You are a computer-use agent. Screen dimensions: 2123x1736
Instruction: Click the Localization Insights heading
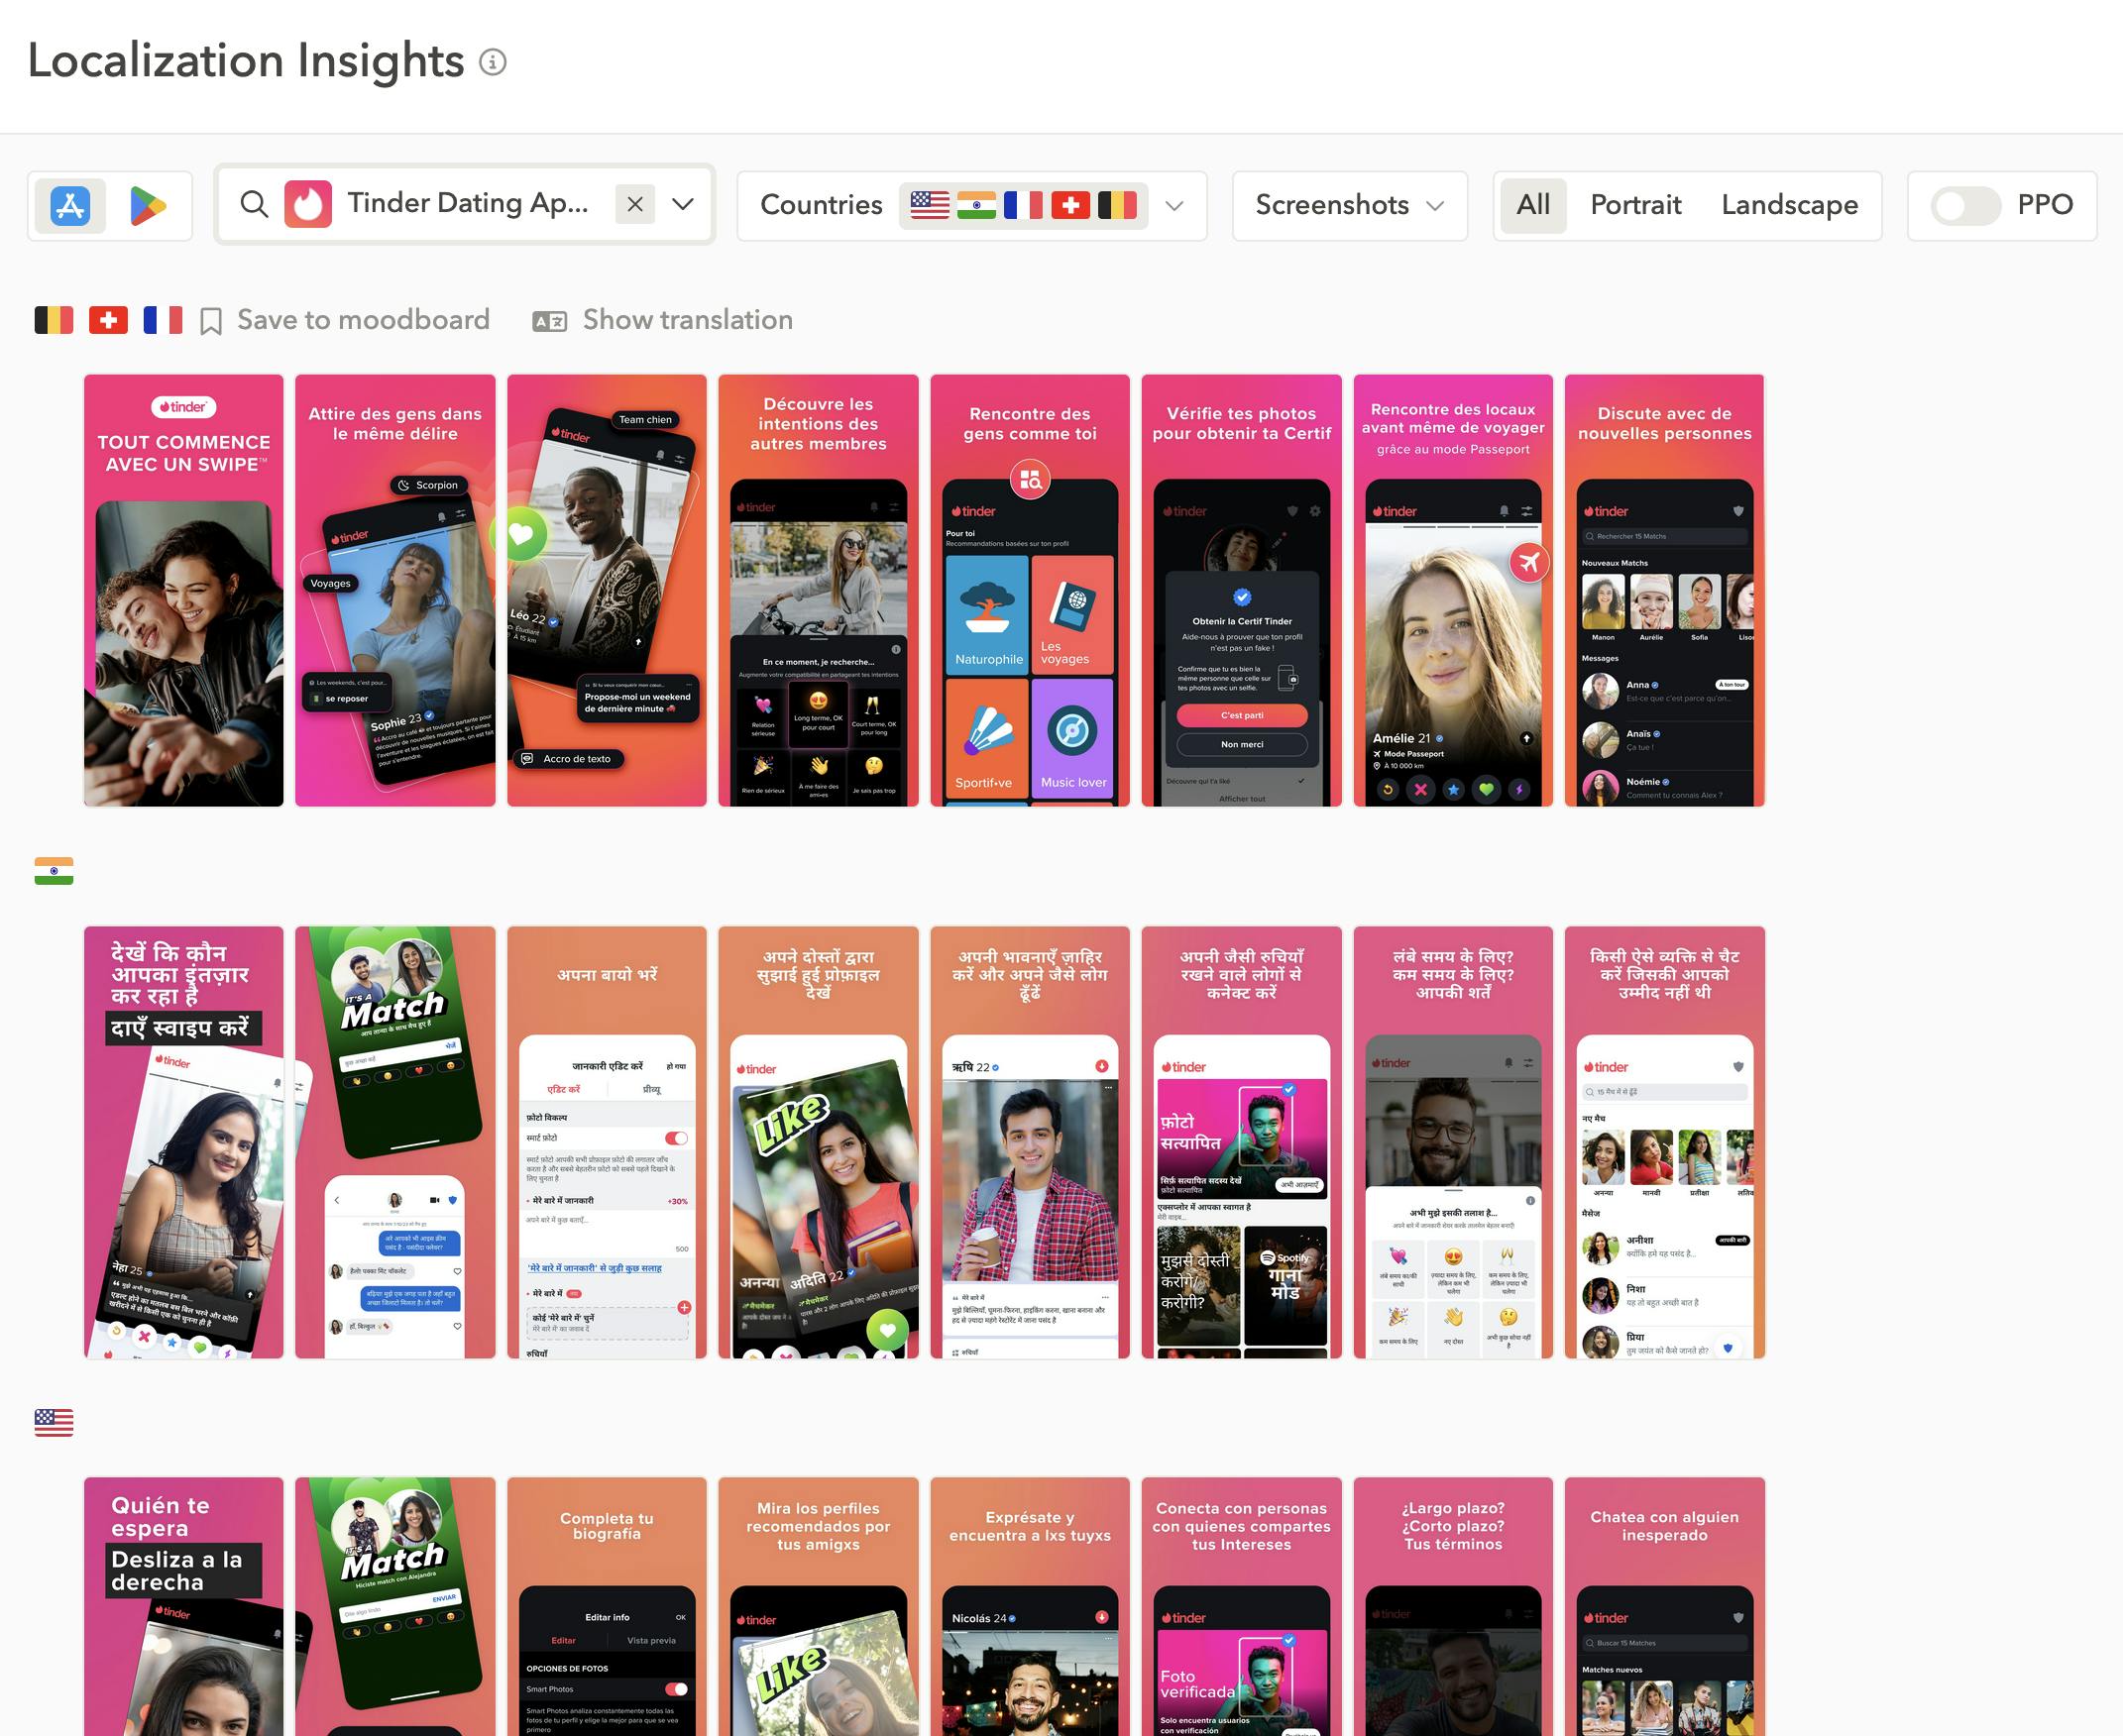pyautogui.click(x=246, y=60)
